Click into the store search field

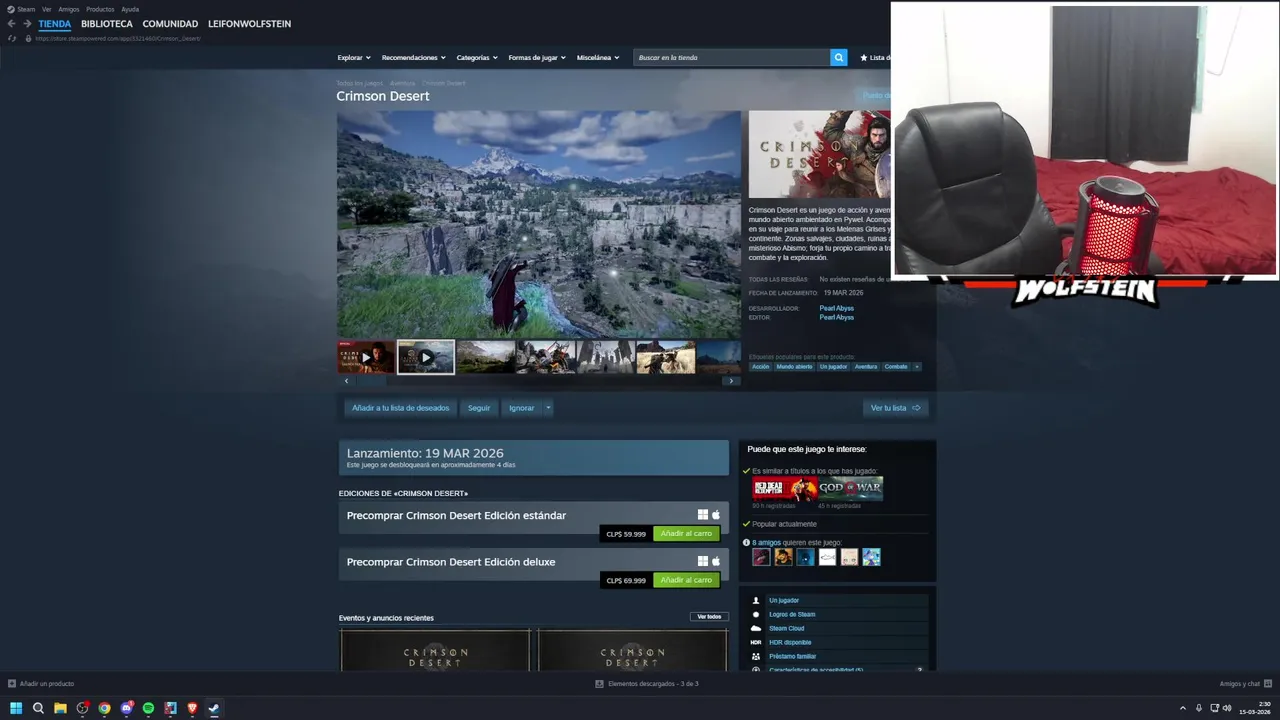coord(731,58)
